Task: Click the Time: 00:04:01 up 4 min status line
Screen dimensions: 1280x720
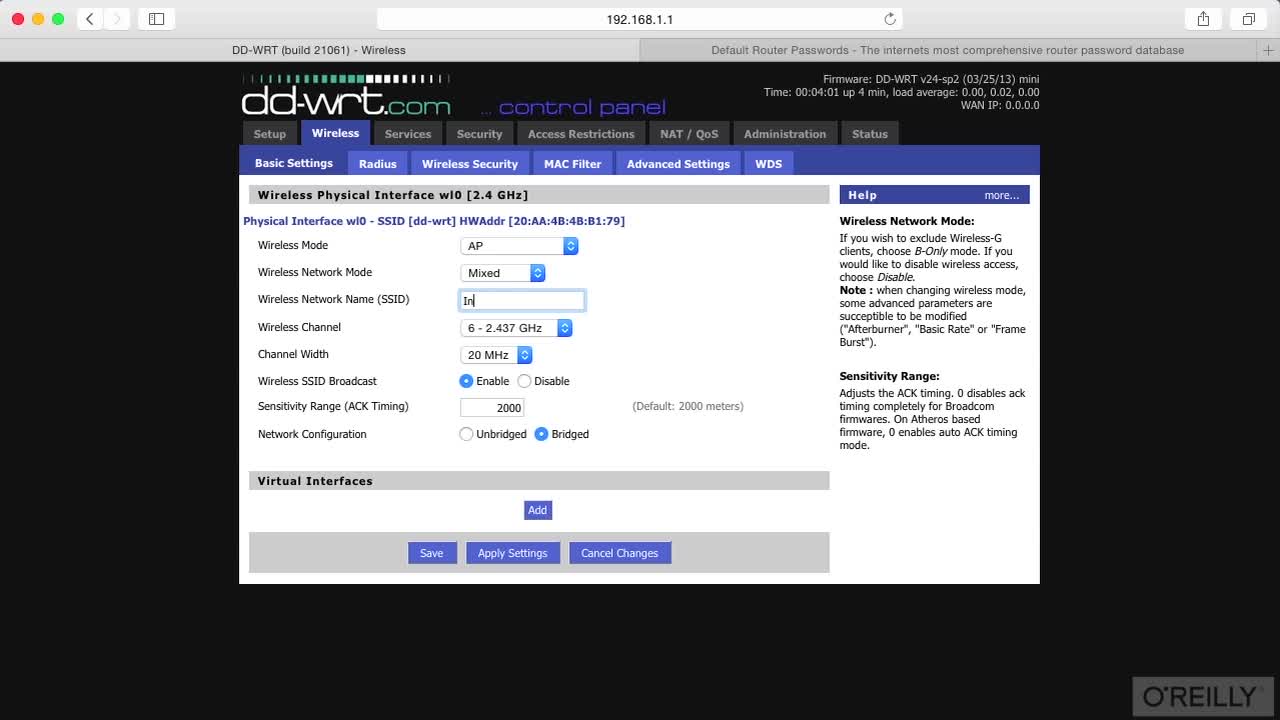Action: 901,92
